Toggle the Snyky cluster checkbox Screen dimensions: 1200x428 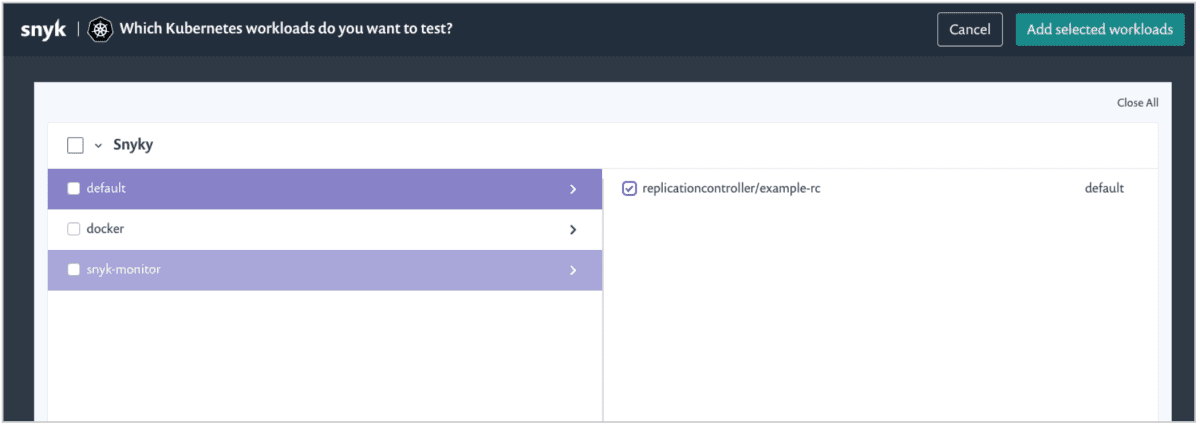75,146
